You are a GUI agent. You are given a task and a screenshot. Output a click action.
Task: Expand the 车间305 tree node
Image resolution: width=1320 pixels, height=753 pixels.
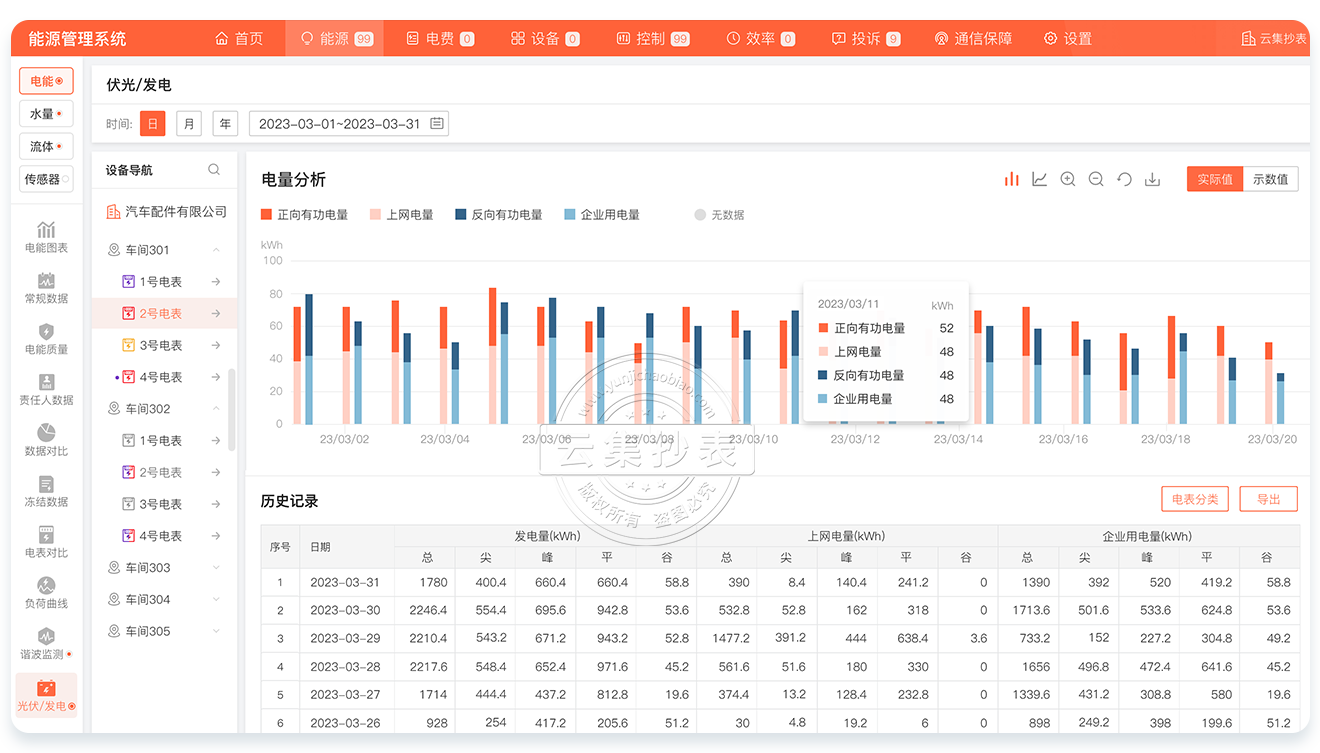click(x=216, y=632)
